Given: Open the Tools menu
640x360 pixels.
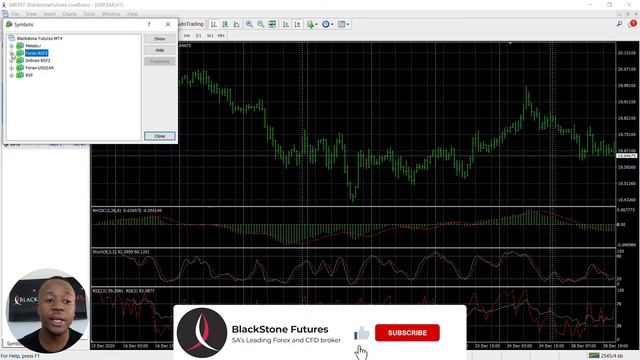Looking at the screenshot, I should coord(89,14).
